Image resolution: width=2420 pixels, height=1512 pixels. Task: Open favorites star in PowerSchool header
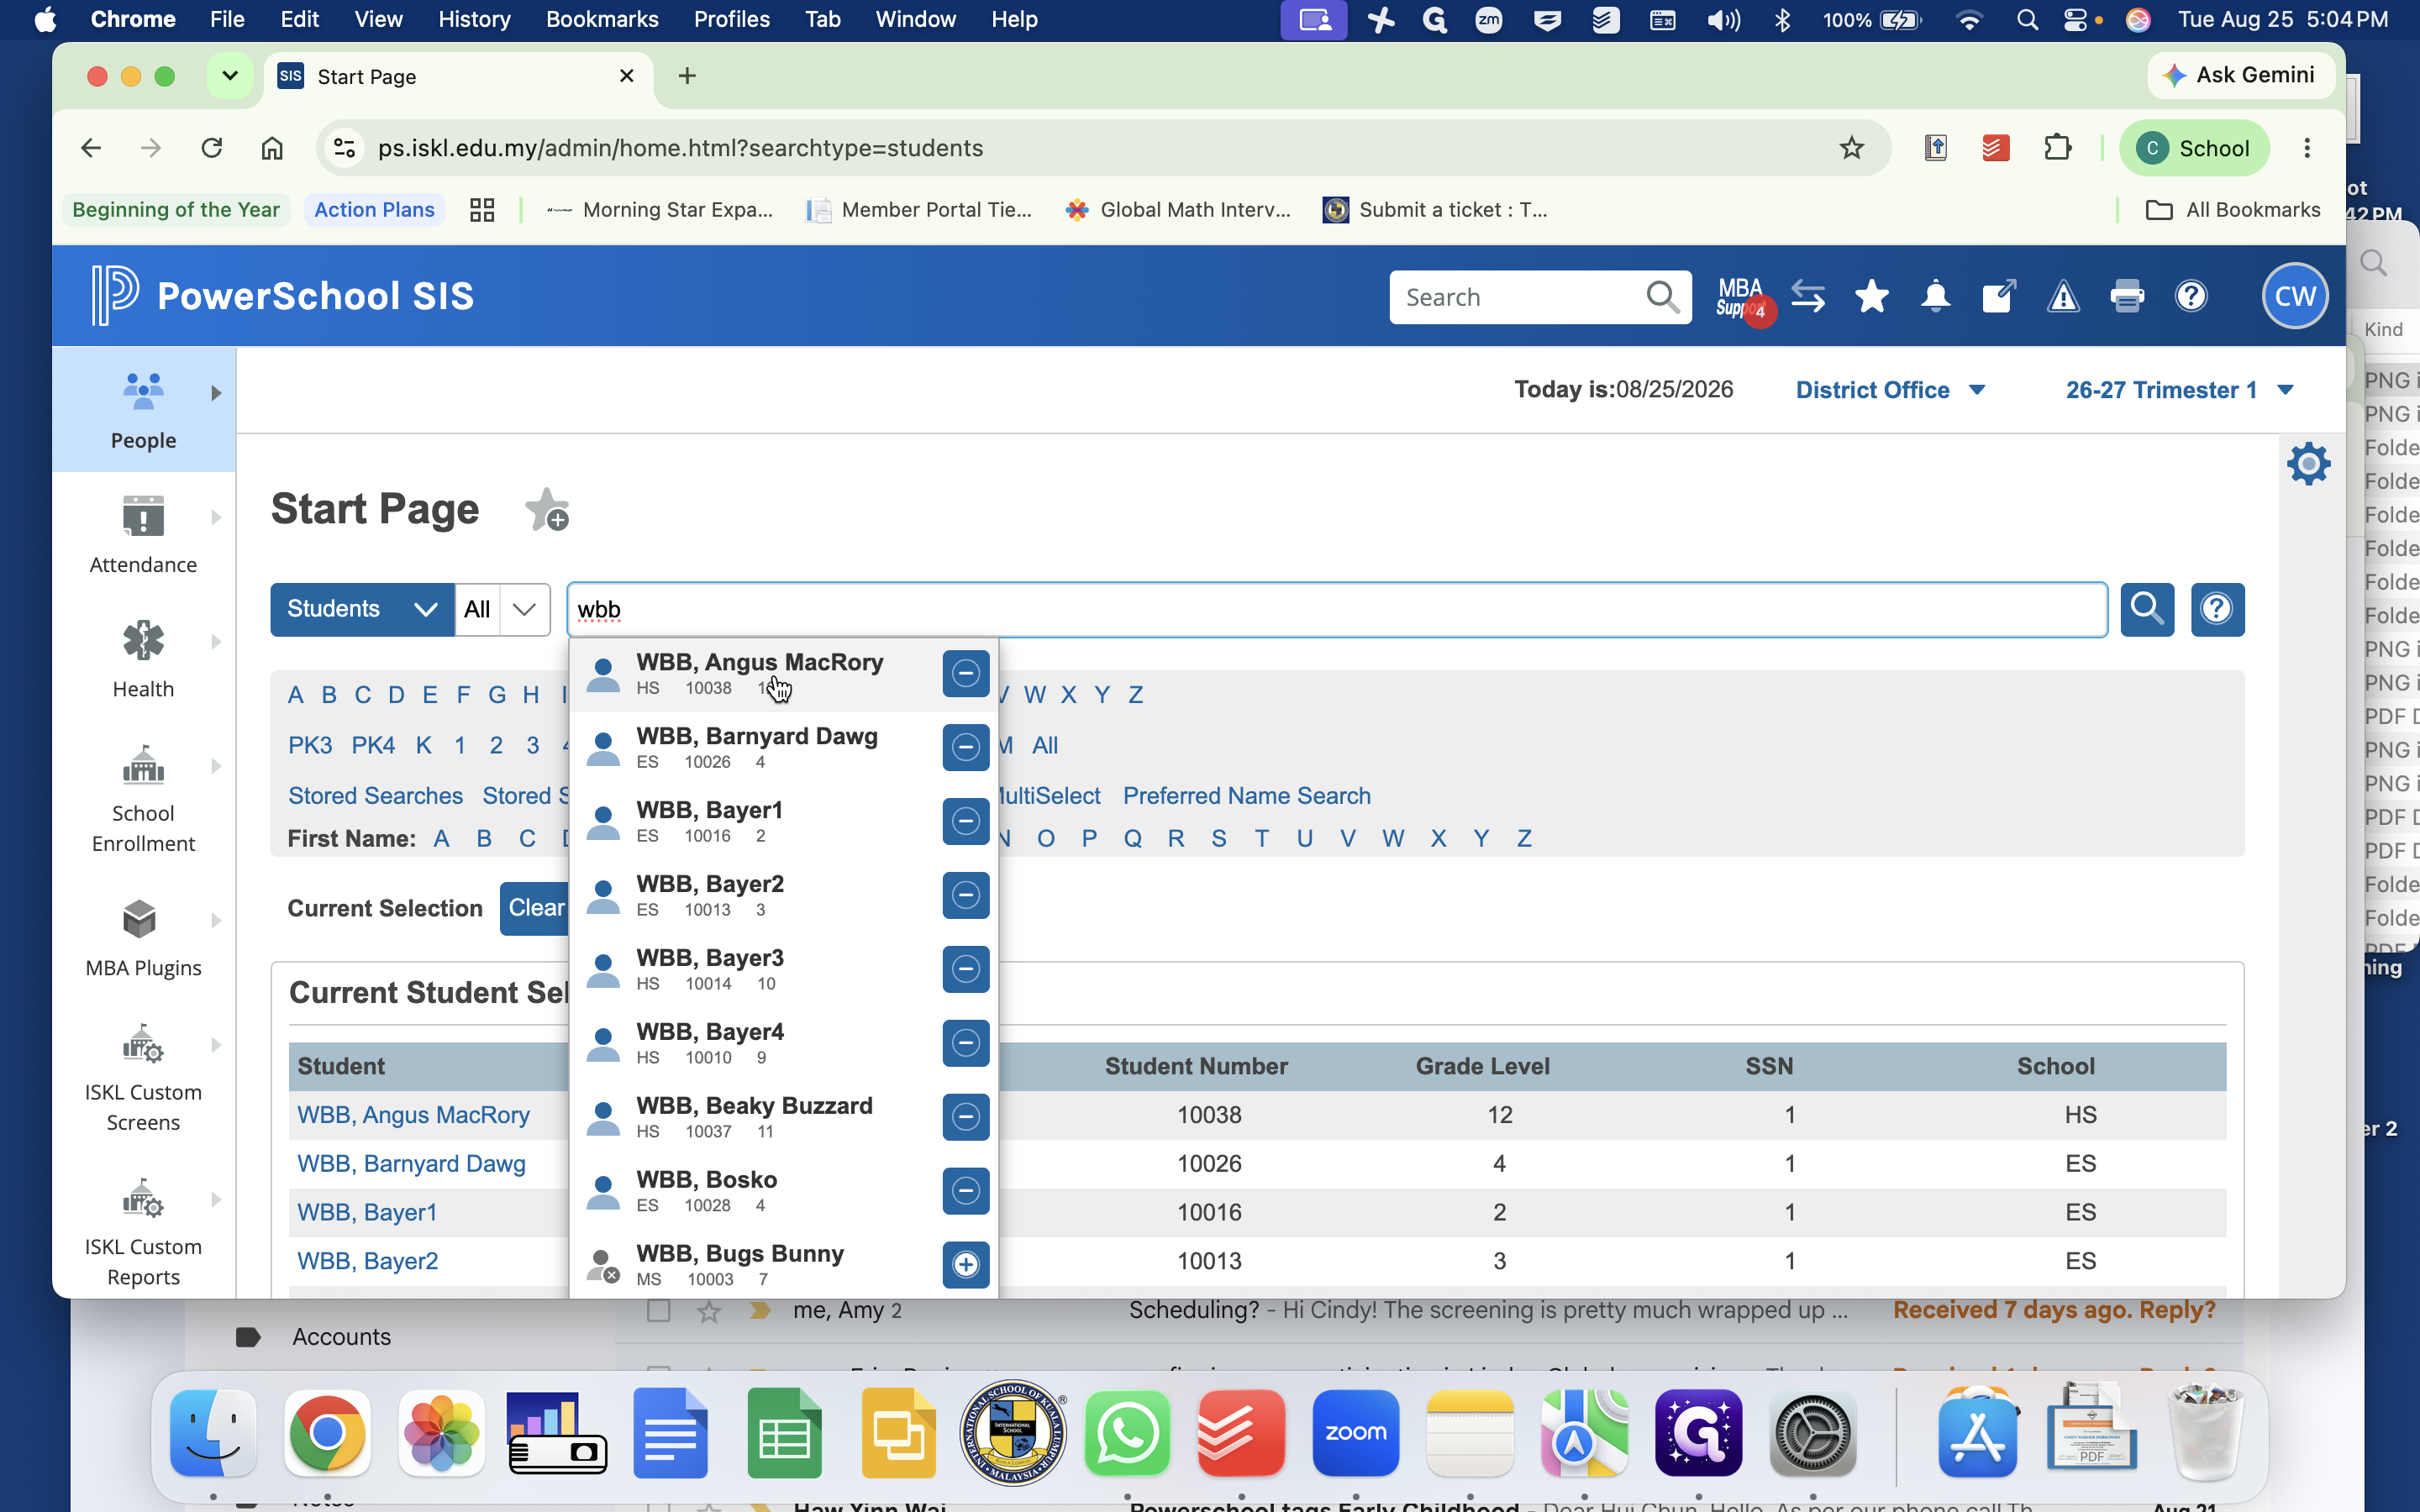(x=1871, y=297)
